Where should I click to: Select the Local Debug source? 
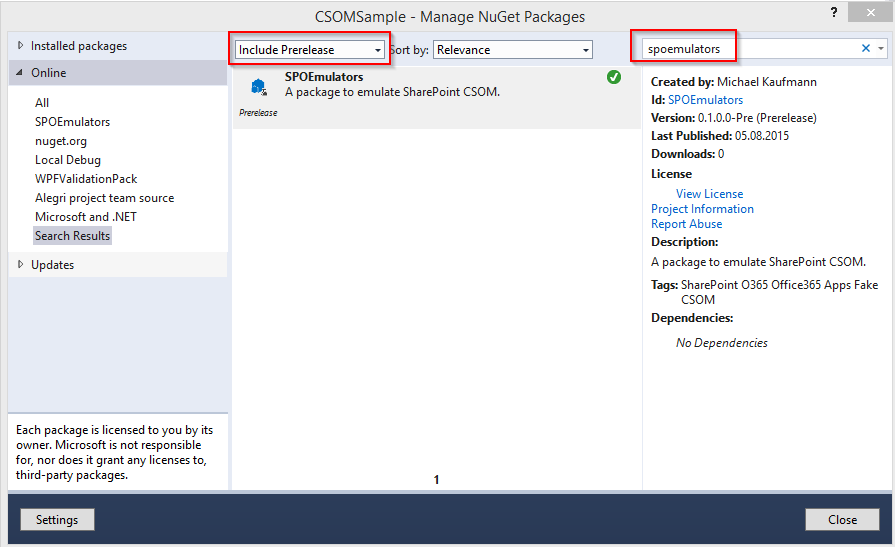(68, 160)
